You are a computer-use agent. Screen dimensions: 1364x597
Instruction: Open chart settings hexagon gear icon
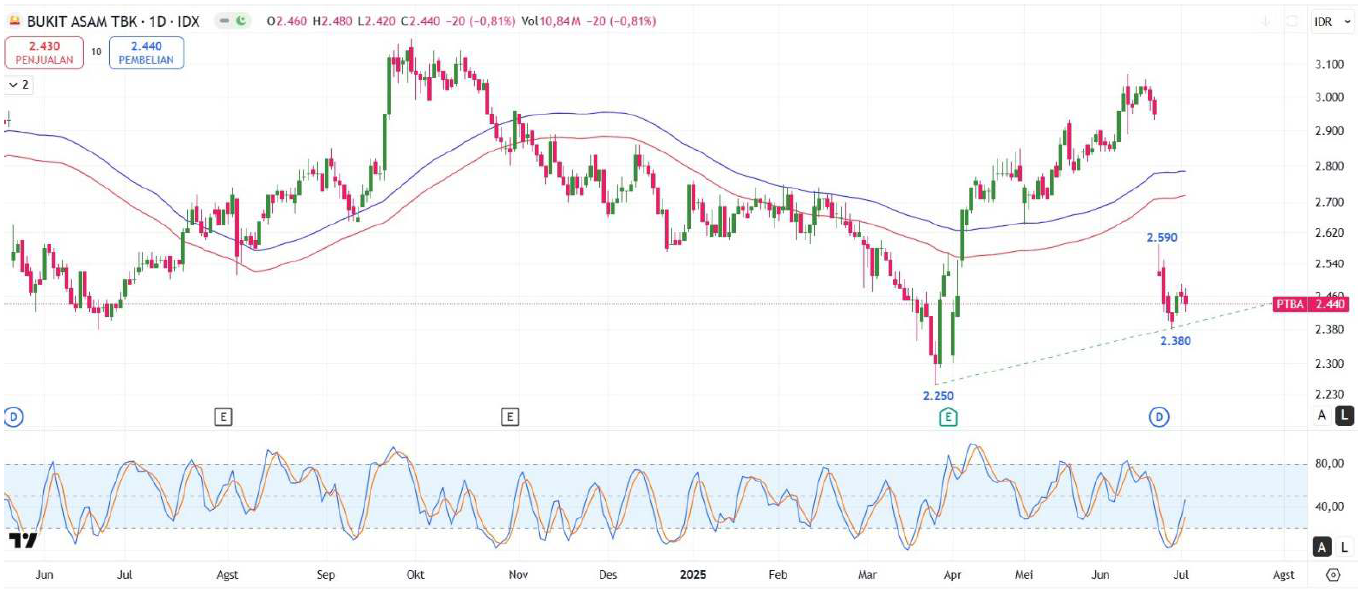[x=1332, y=575]
